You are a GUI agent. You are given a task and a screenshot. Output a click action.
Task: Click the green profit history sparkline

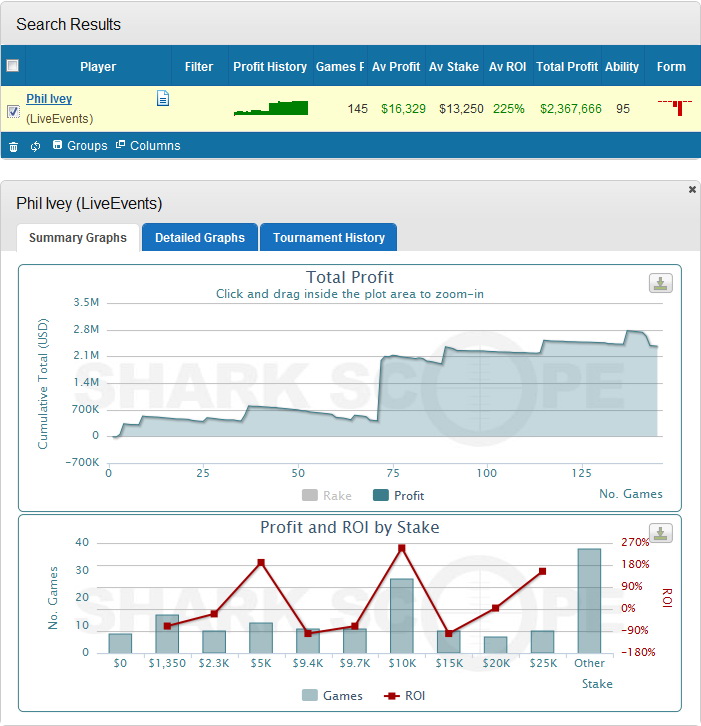271,108
